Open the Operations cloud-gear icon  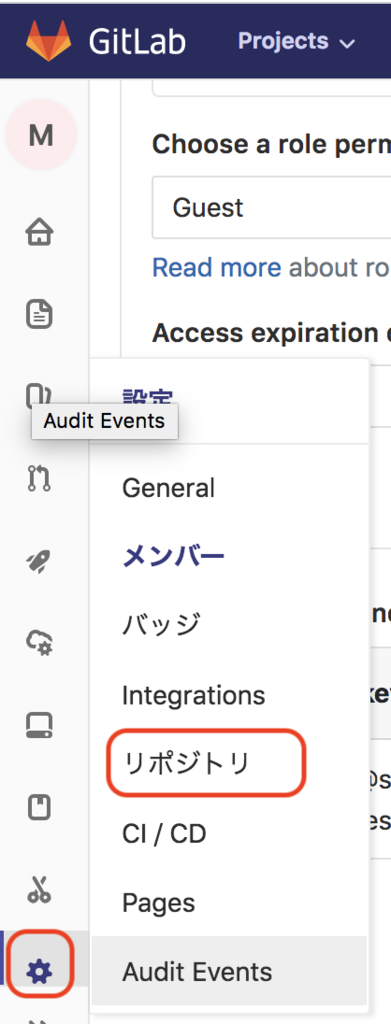tap(39, 643)
